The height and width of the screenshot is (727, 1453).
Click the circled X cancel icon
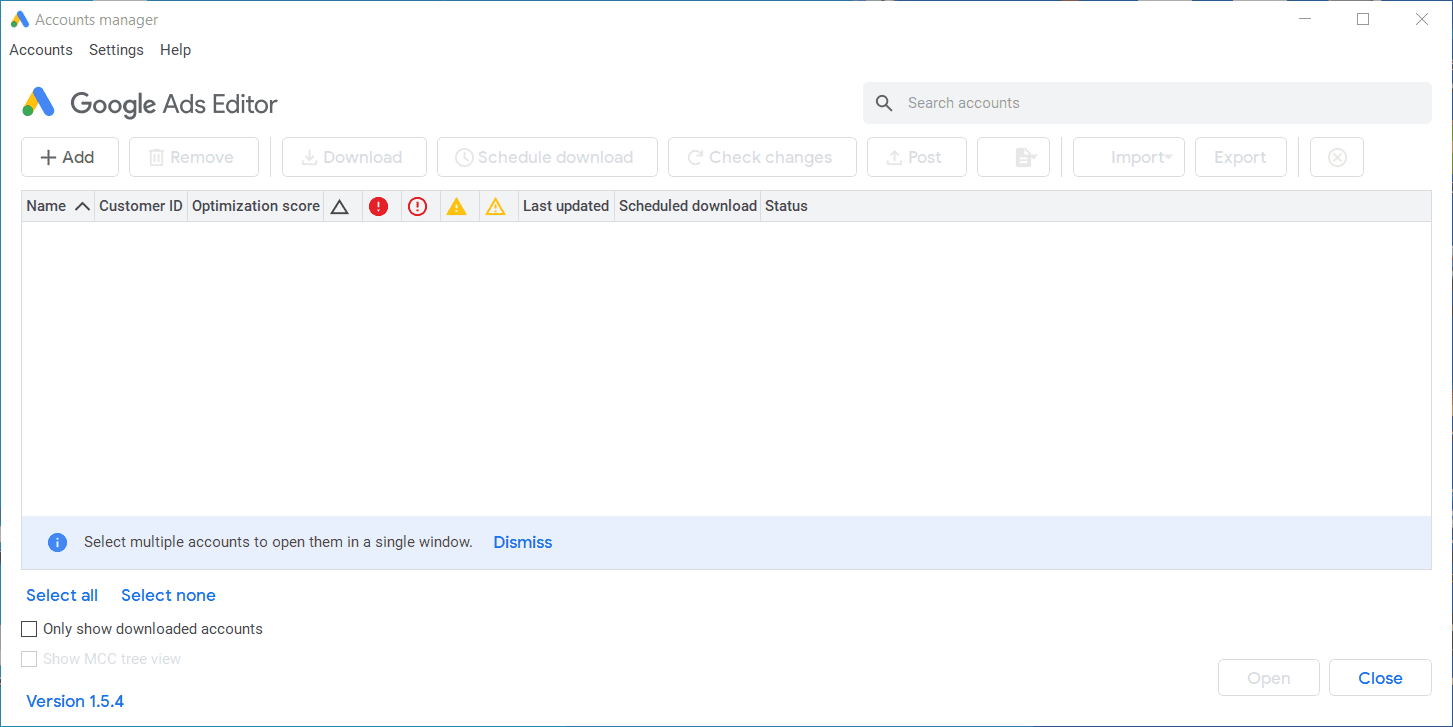1337,157
